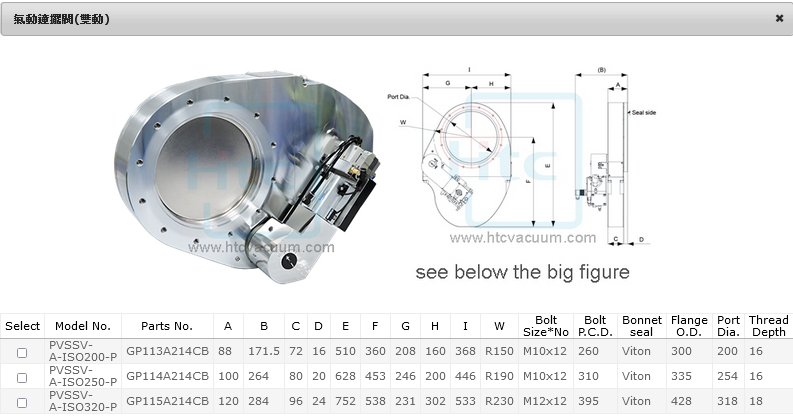
Task: Select the PVSSV-A-ISO250-P row checkbox
Action: pyautogui.click(x=22, y=377)
